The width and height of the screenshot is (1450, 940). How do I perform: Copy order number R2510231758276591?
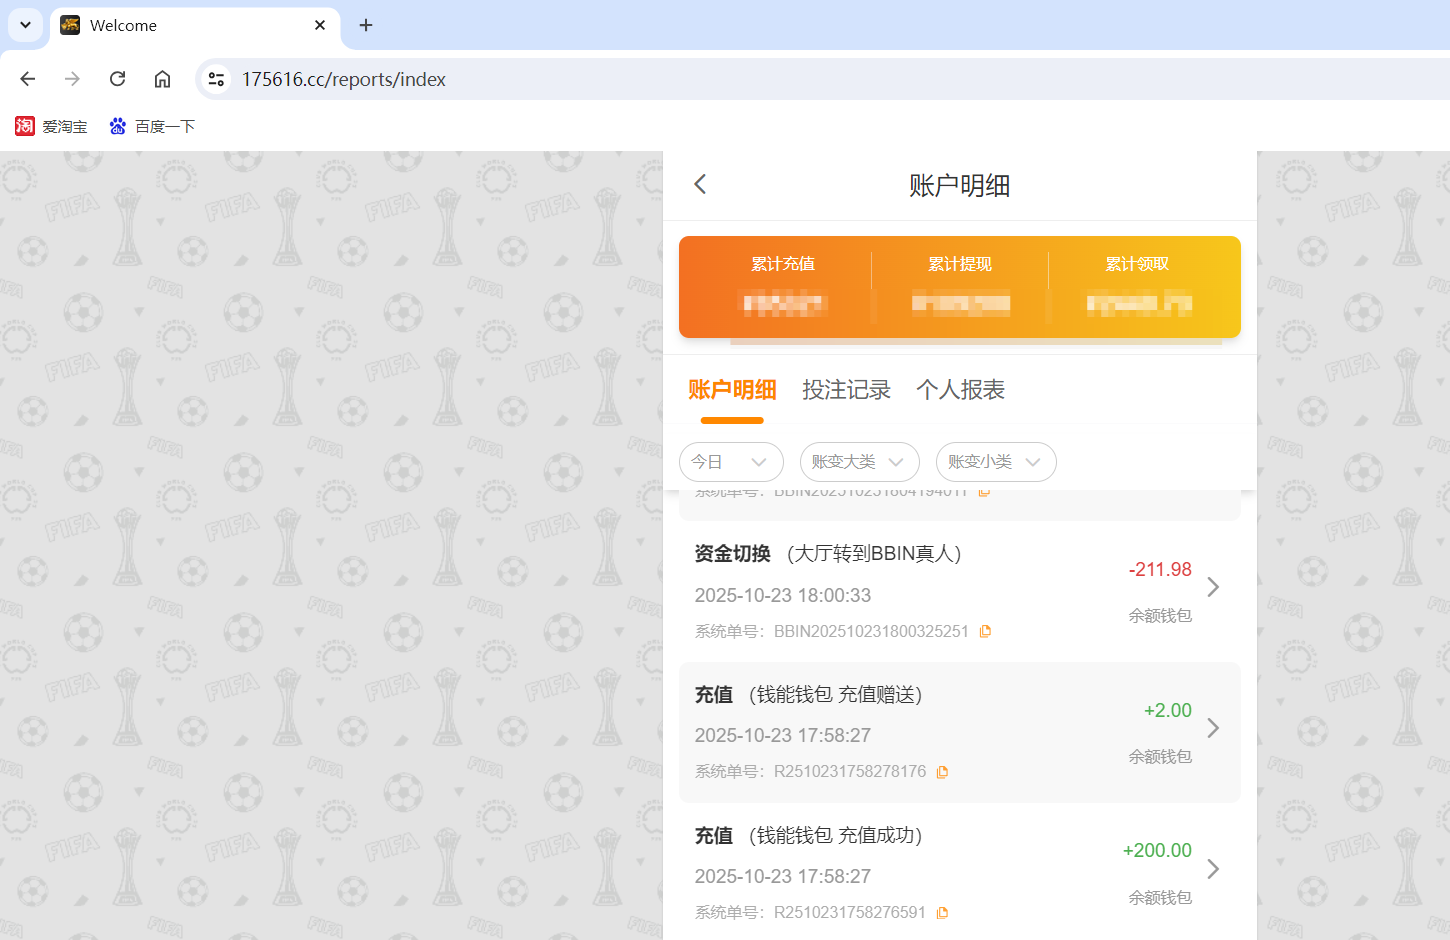942,911
